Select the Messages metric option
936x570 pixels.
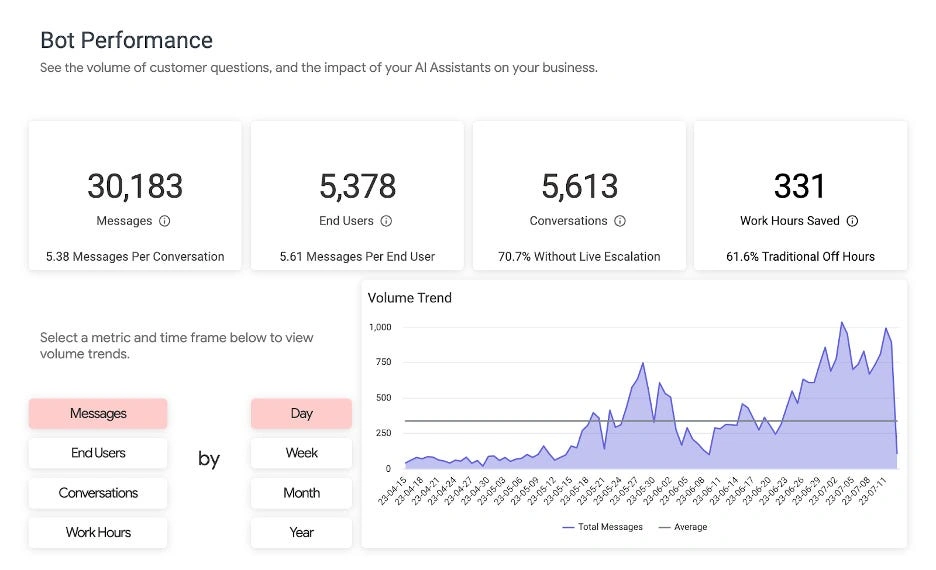tap(98, 413)
